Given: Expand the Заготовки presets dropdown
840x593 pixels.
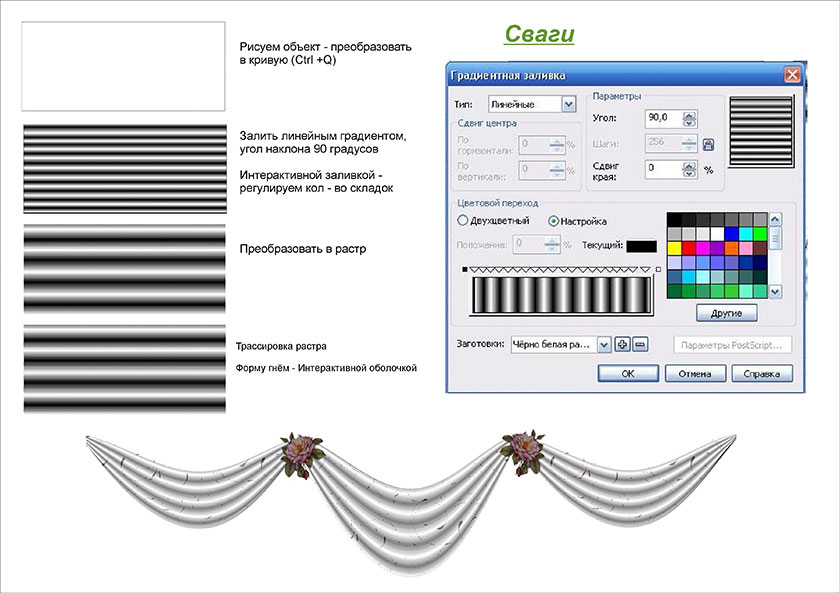Looking at the screenshot, I should pos(603,345).
